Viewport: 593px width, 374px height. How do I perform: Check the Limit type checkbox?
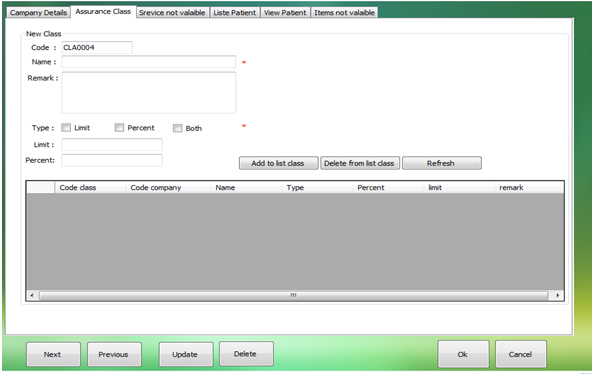pyautogui.click(x=66, y=128)
